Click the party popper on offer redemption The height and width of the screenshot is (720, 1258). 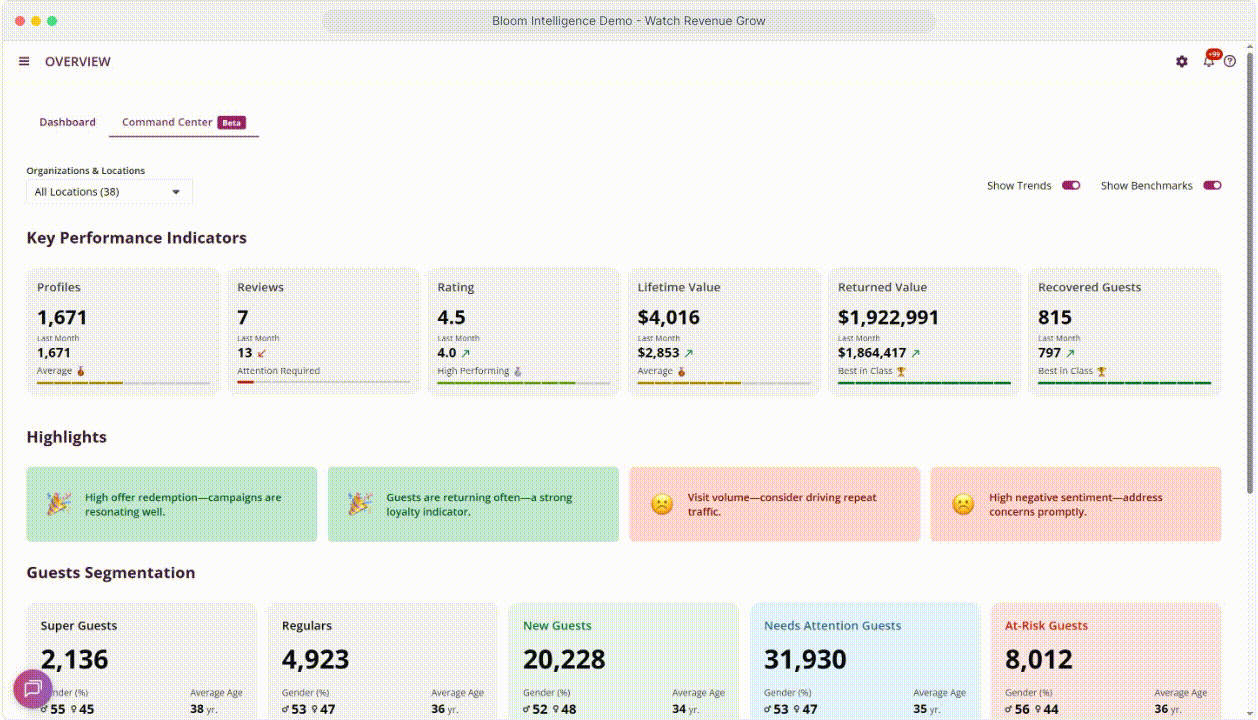58,505
